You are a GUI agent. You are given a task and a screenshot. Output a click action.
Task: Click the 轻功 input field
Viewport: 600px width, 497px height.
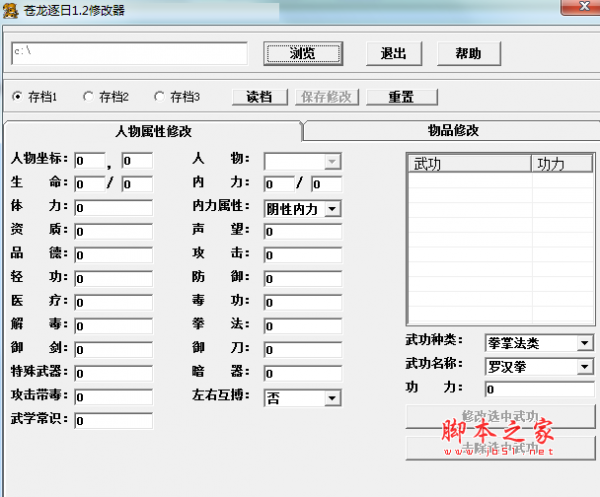[114, 279]
